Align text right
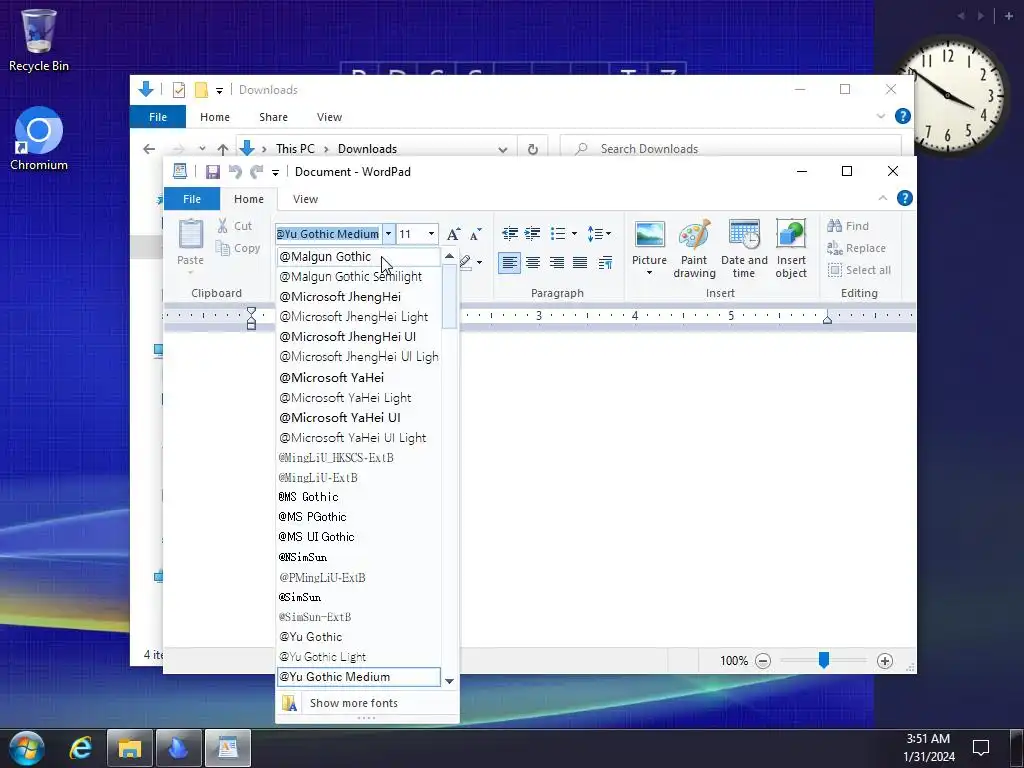 [x=556, y=263]
